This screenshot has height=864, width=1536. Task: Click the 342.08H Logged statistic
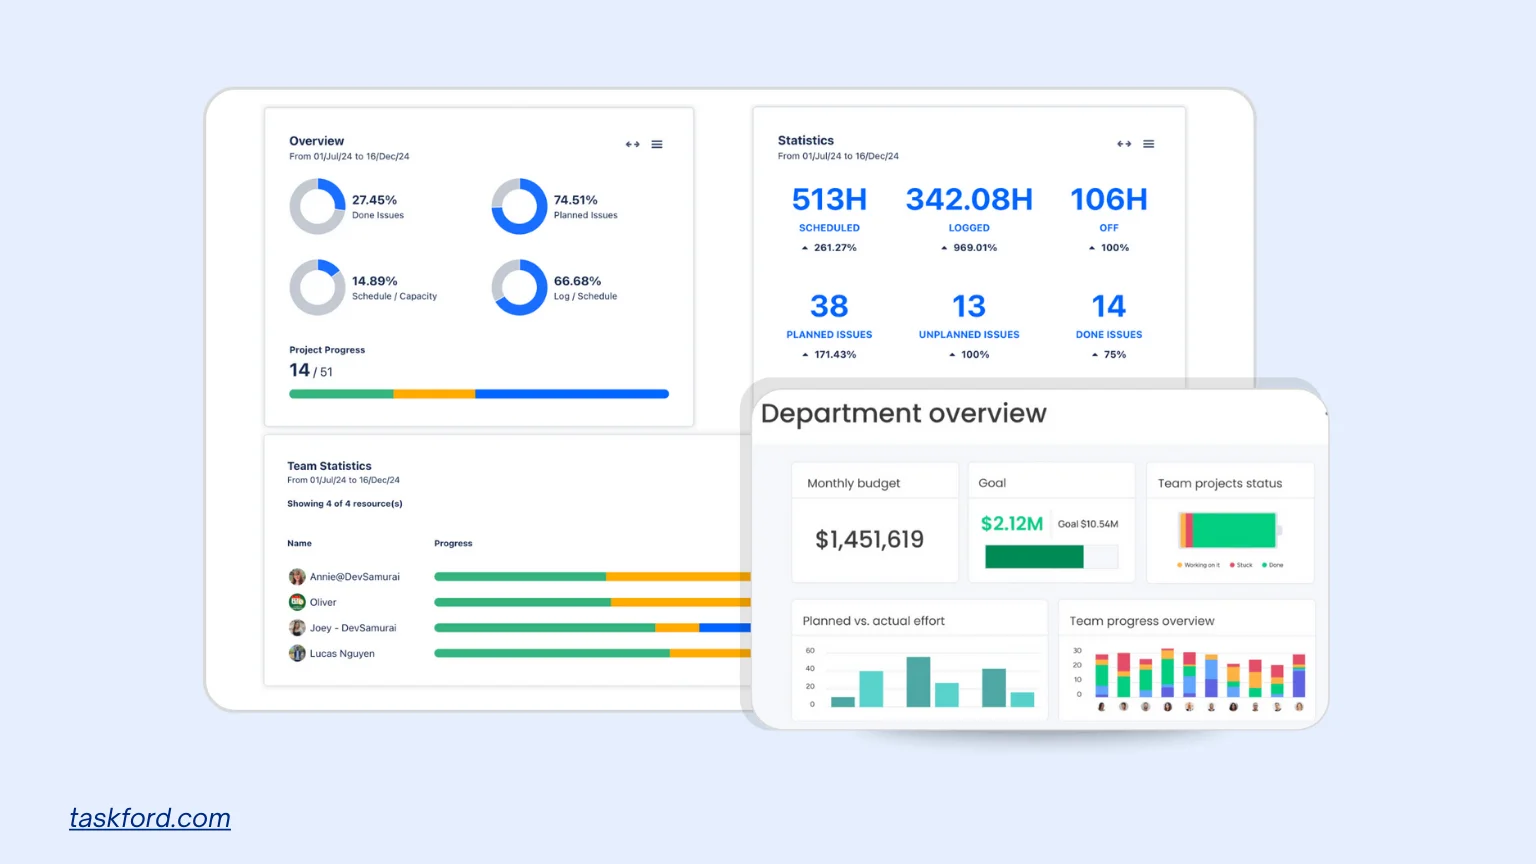(969, 200)
